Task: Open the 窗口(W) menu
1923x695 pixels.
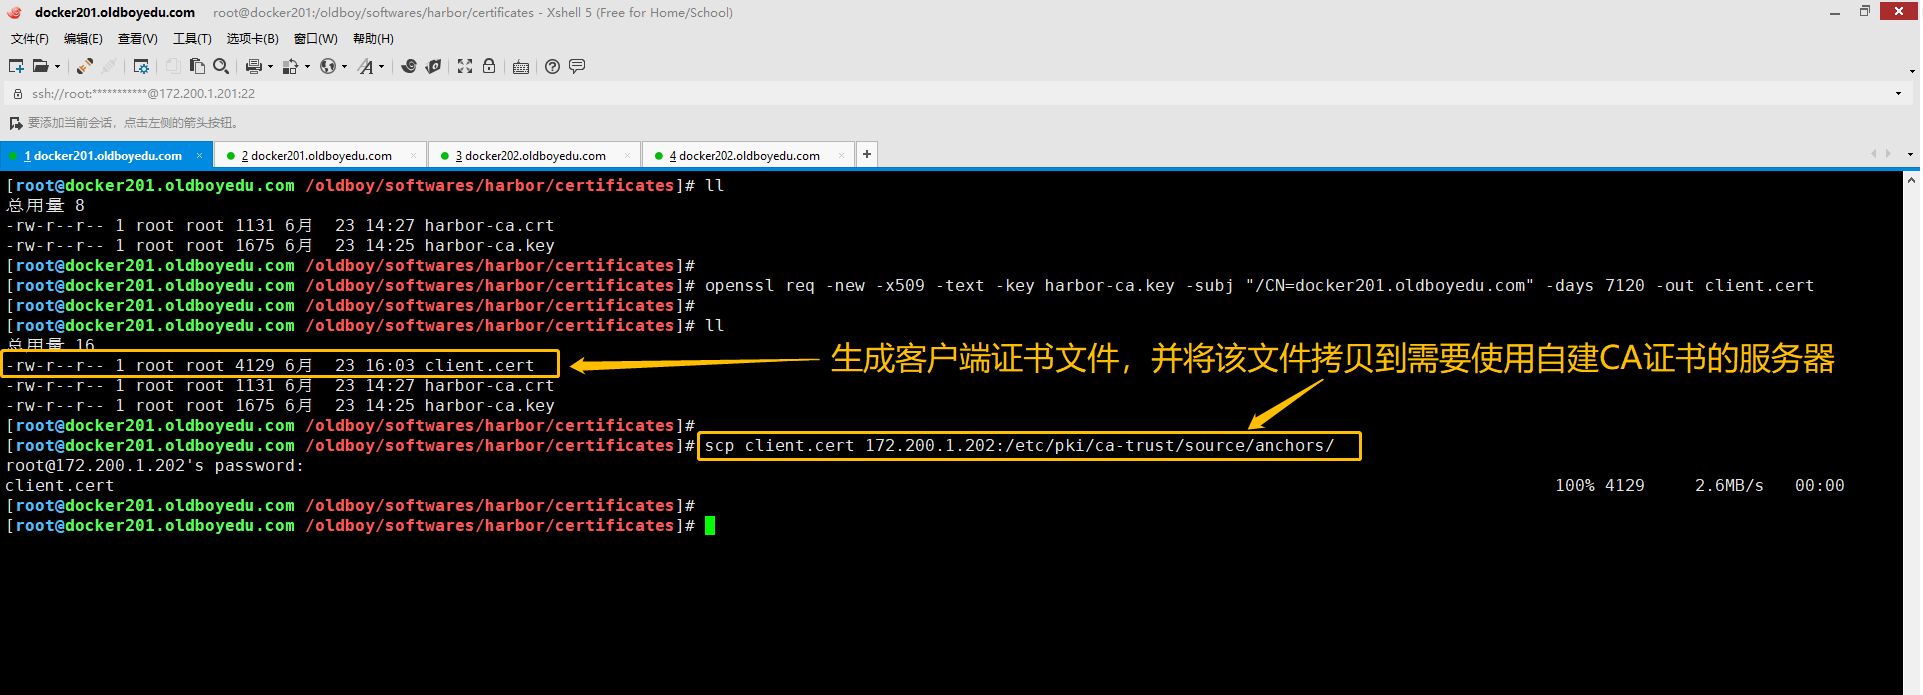Action: (x=316, y=39)
